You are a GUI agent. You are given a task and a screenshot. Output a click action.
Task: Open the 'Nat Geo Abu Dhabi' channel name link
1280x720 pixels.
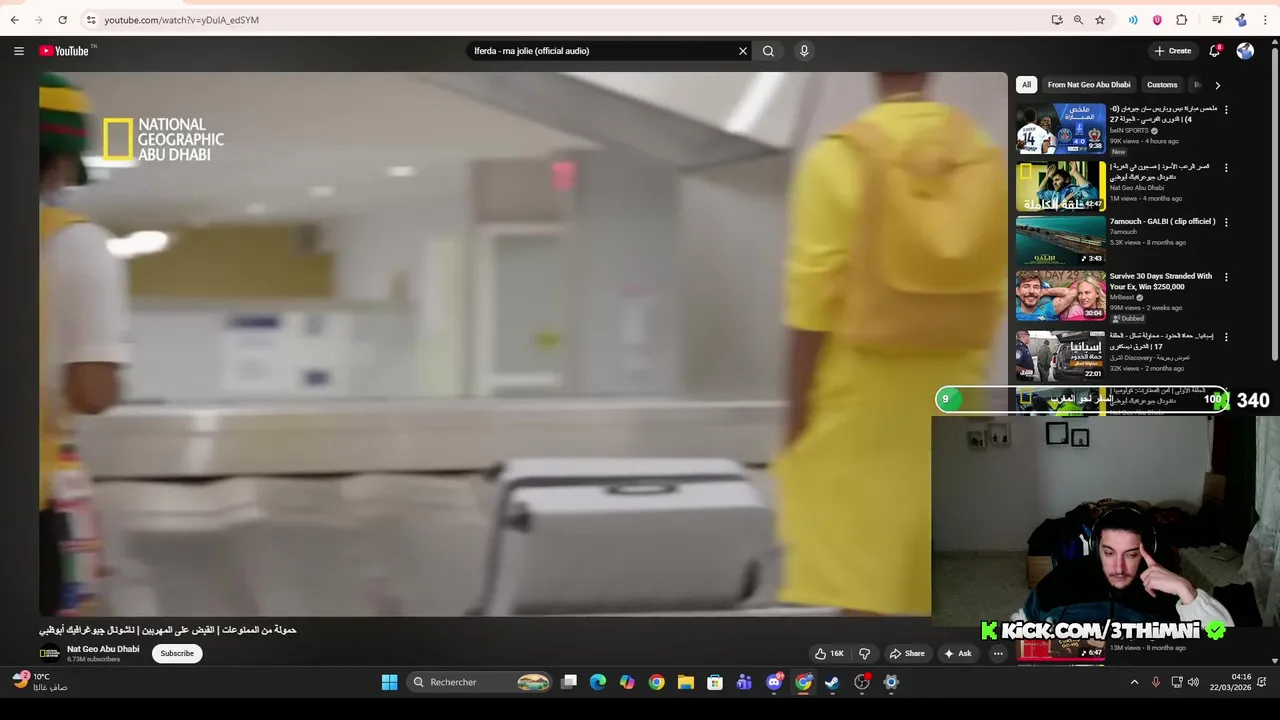(x=103, y=649)
